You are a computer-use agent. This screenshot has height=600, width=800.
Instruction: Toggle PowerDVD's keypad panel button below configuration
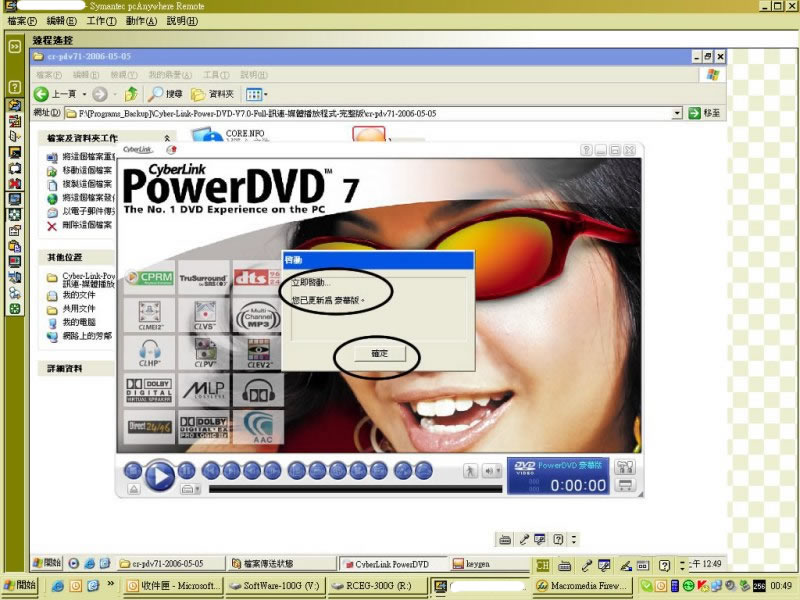coord(625,485)
